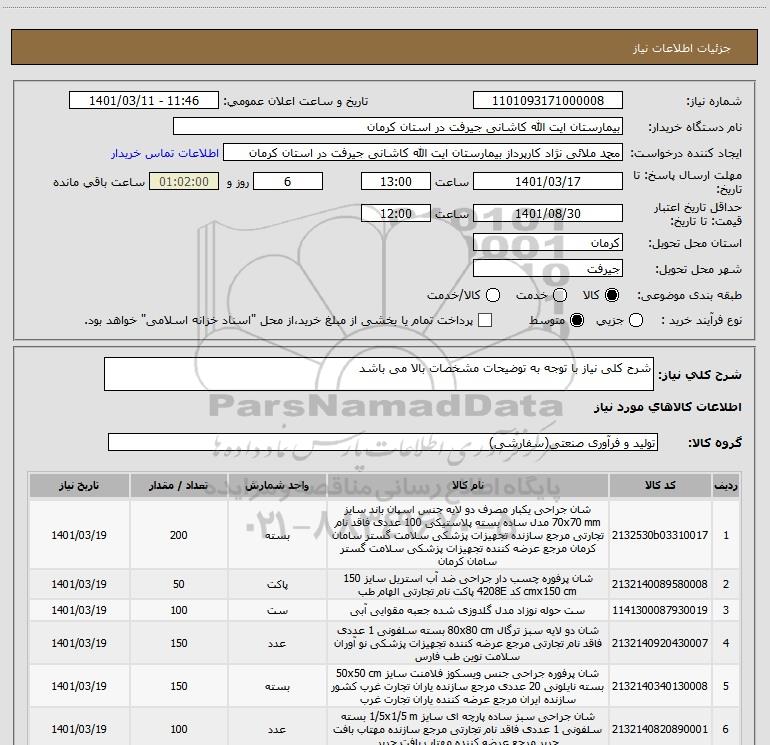Image resolution: width=770 pixels, height=745 pixels.
Task: Click product code 2132140340130008
Action: coord(660,687)
